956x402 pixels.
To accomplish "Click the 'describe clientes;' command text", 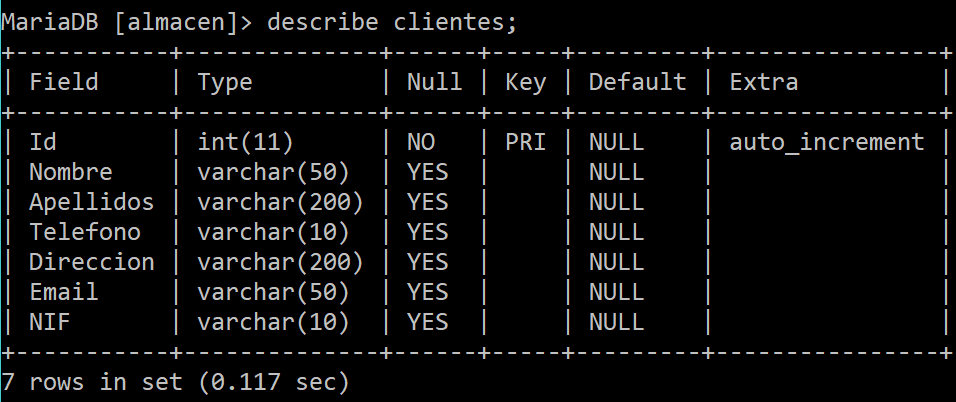I will 392,23.
